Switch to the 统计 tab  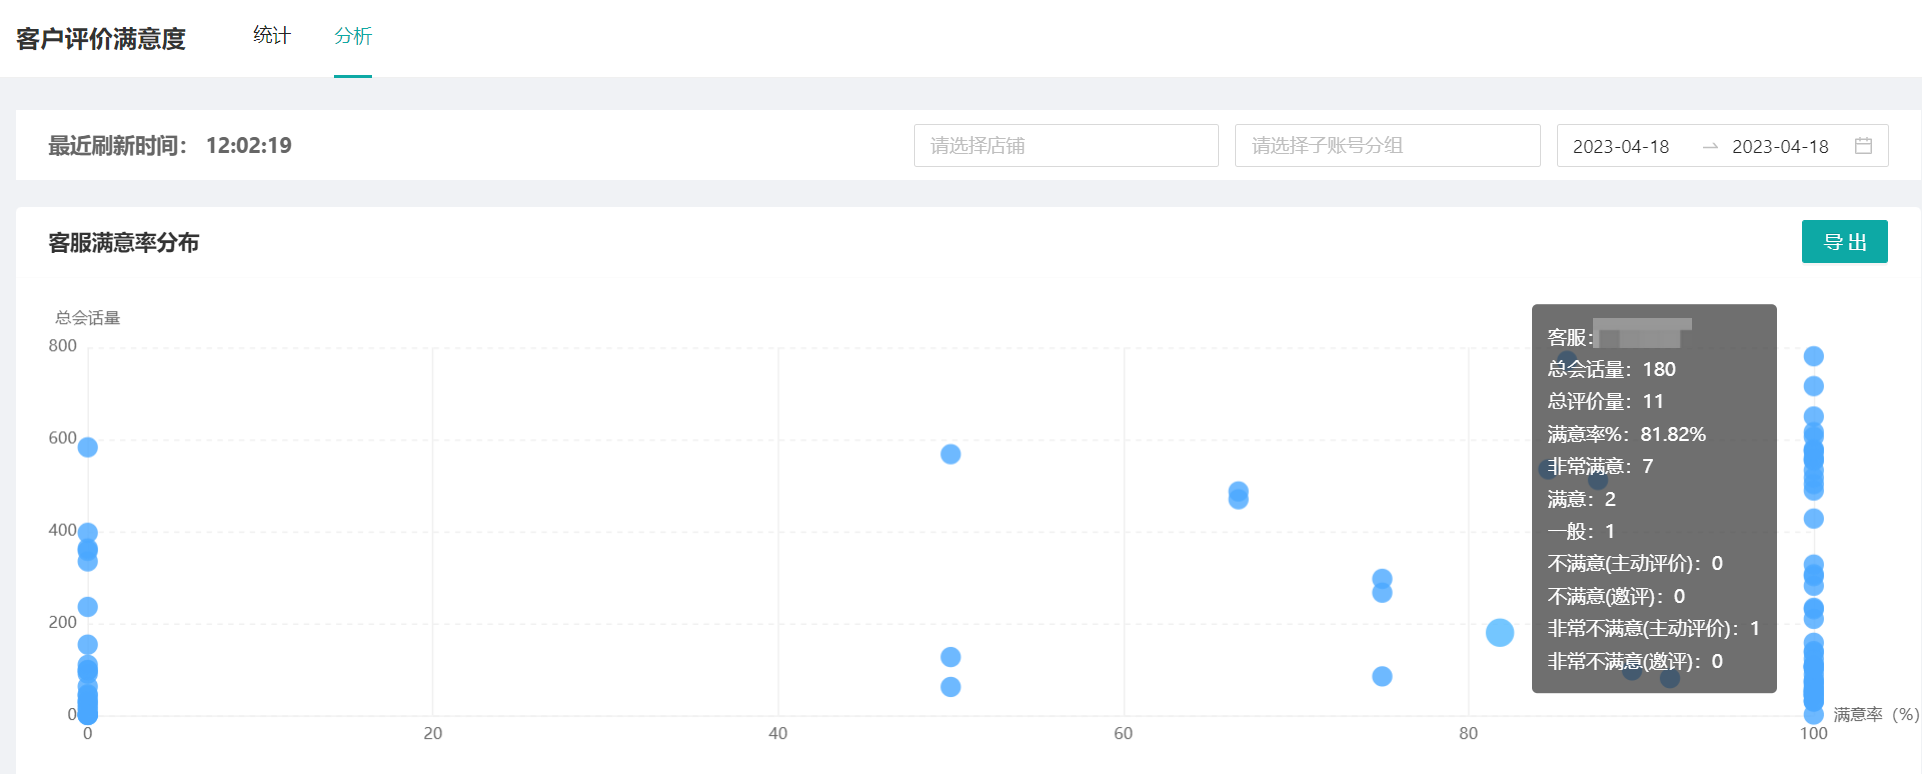click(271, 36)
